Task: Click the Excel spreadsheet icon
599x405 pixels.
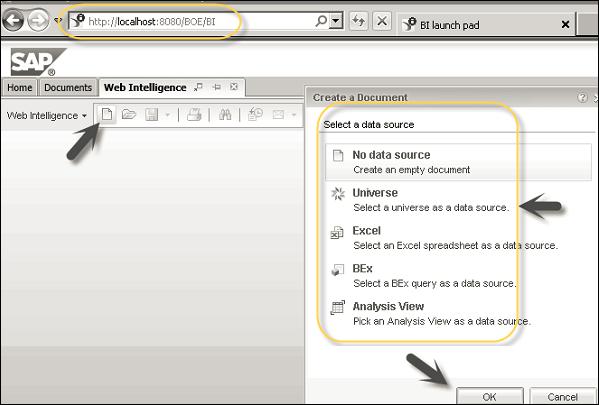Action: coord(337,232)
